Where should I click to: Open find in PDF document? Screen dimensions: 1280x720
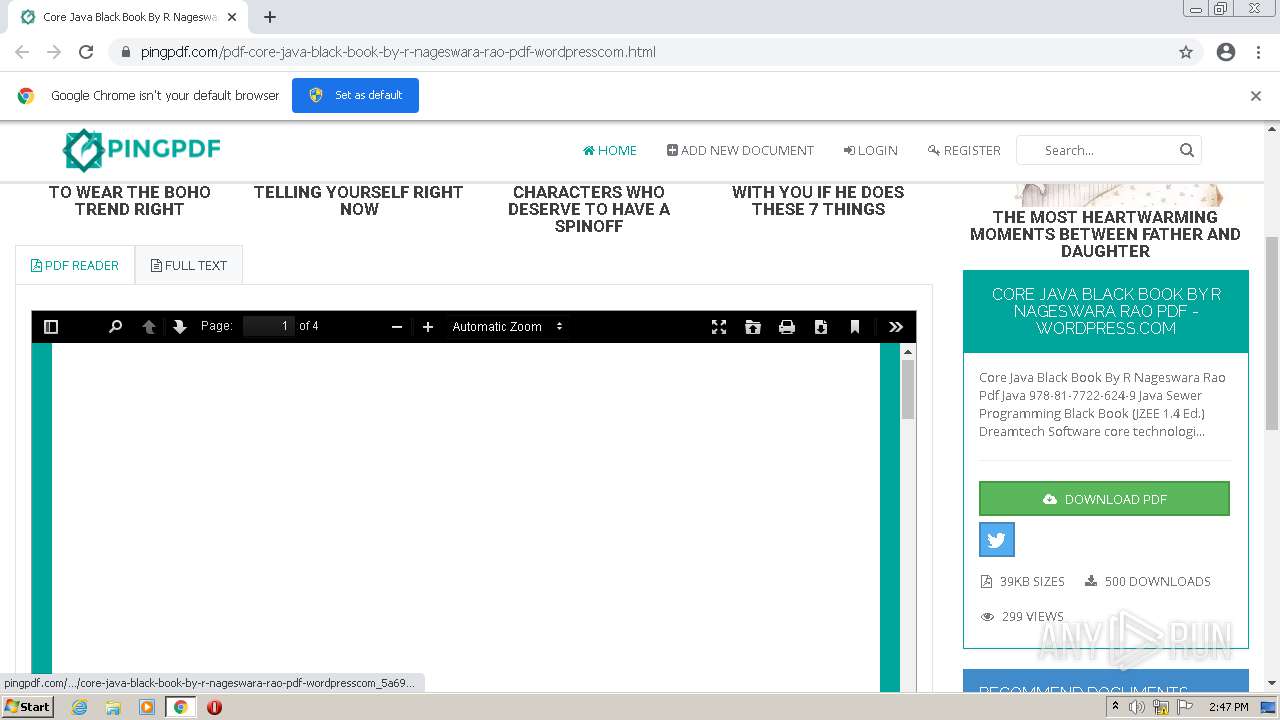[x=115, y=327]
